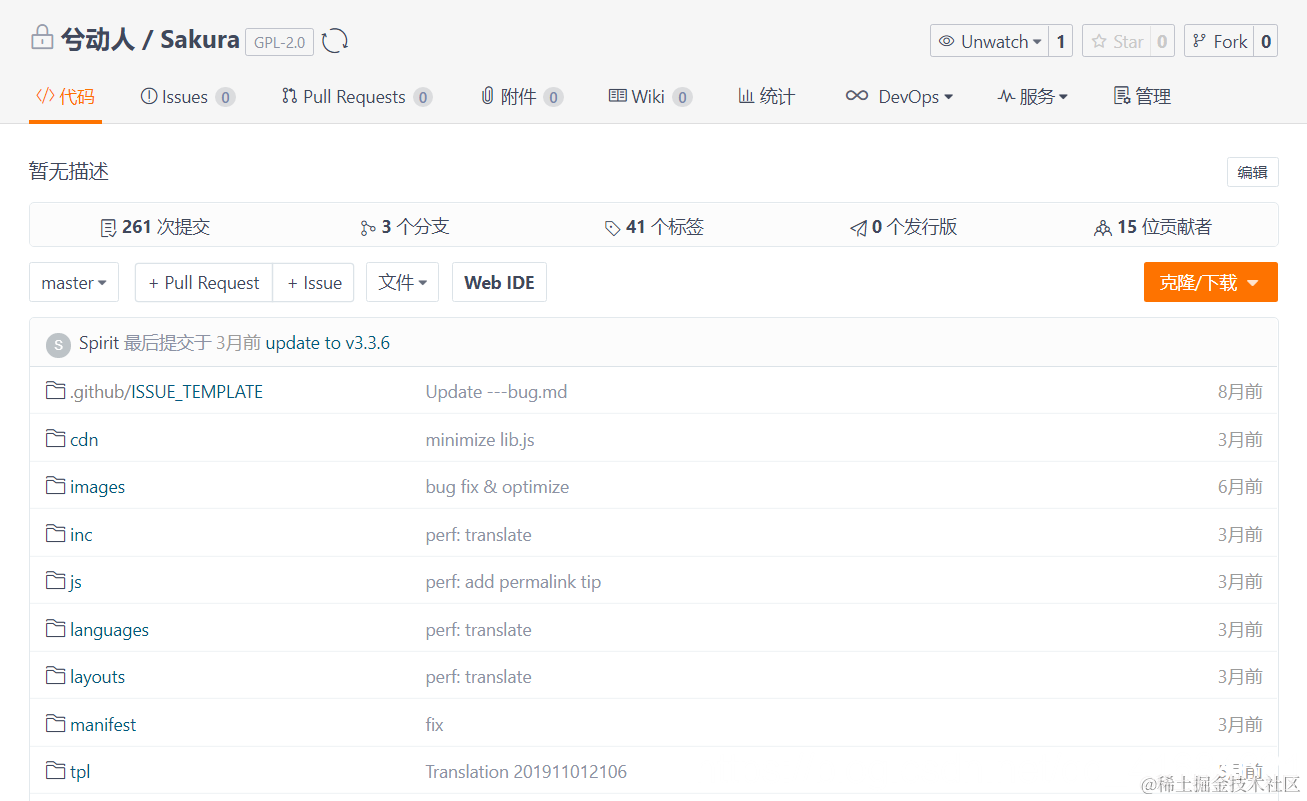The image size is (1307, 801).
Task: Fork the Sakura repository
Action: (x=1219, y=41)
